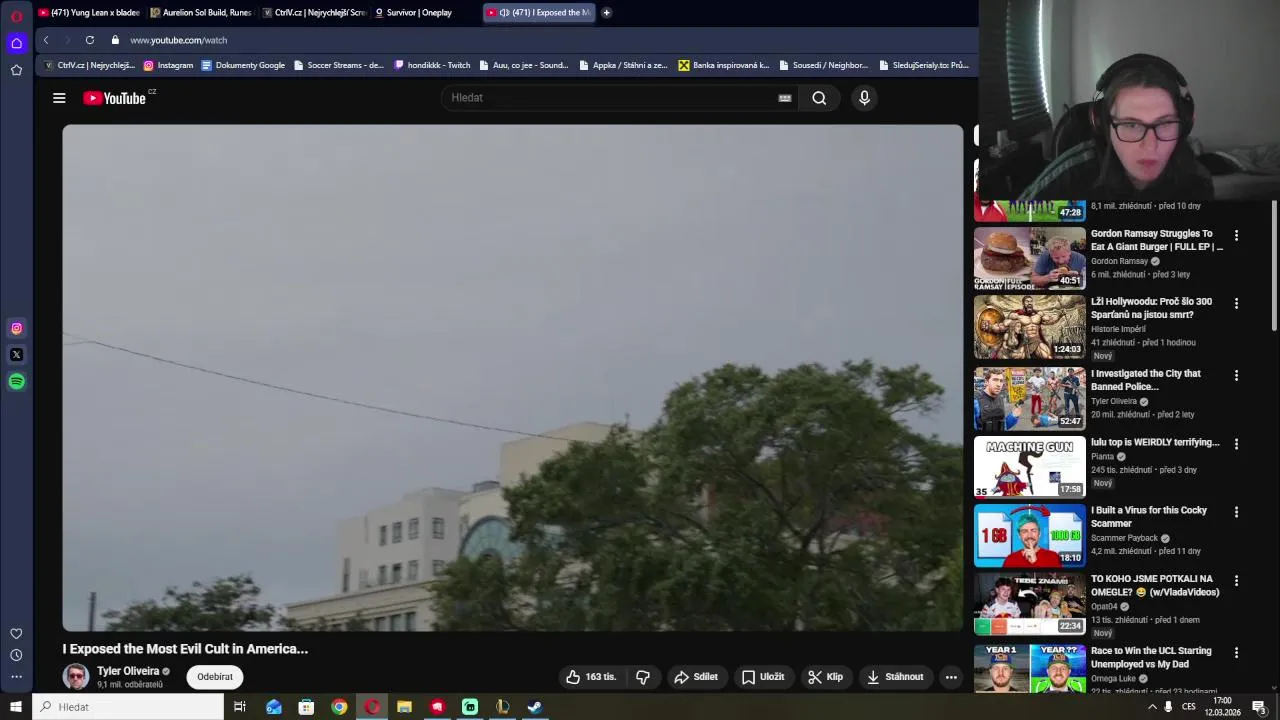1280x720 pixels.
Task: Open Spotify in the Opera sidebar
Action: (x=16, y=381)
